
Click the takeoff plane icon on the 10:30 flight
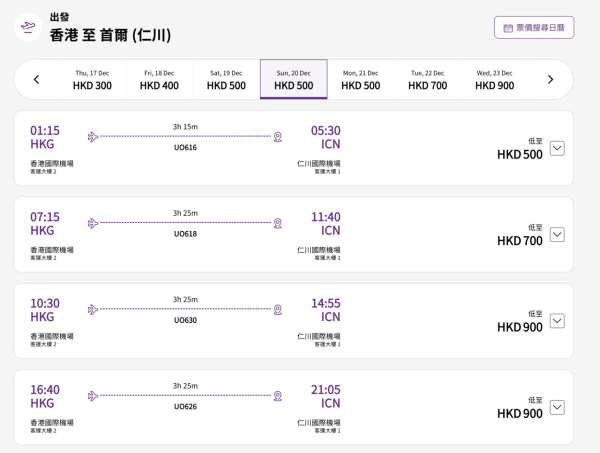click(x=93, y=309)
